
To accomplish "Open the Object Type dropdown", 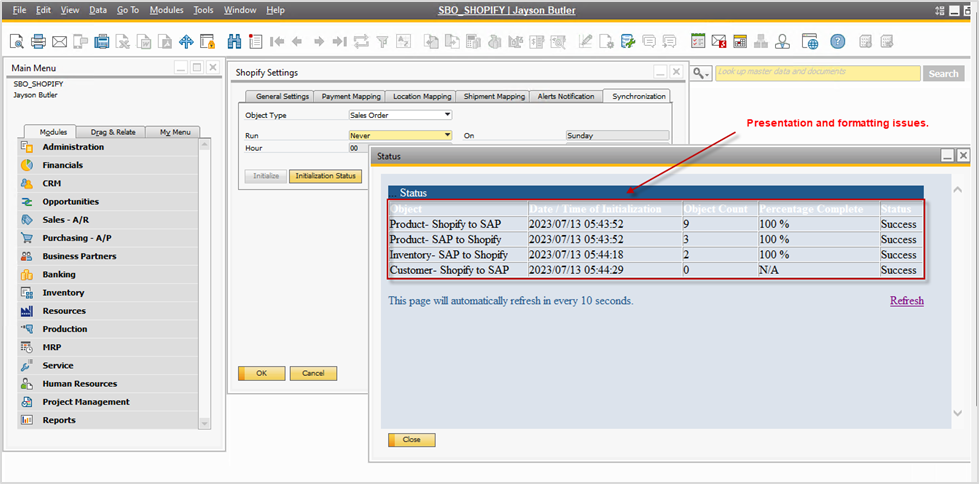I will pyautogui.click(x=447, y=115).
